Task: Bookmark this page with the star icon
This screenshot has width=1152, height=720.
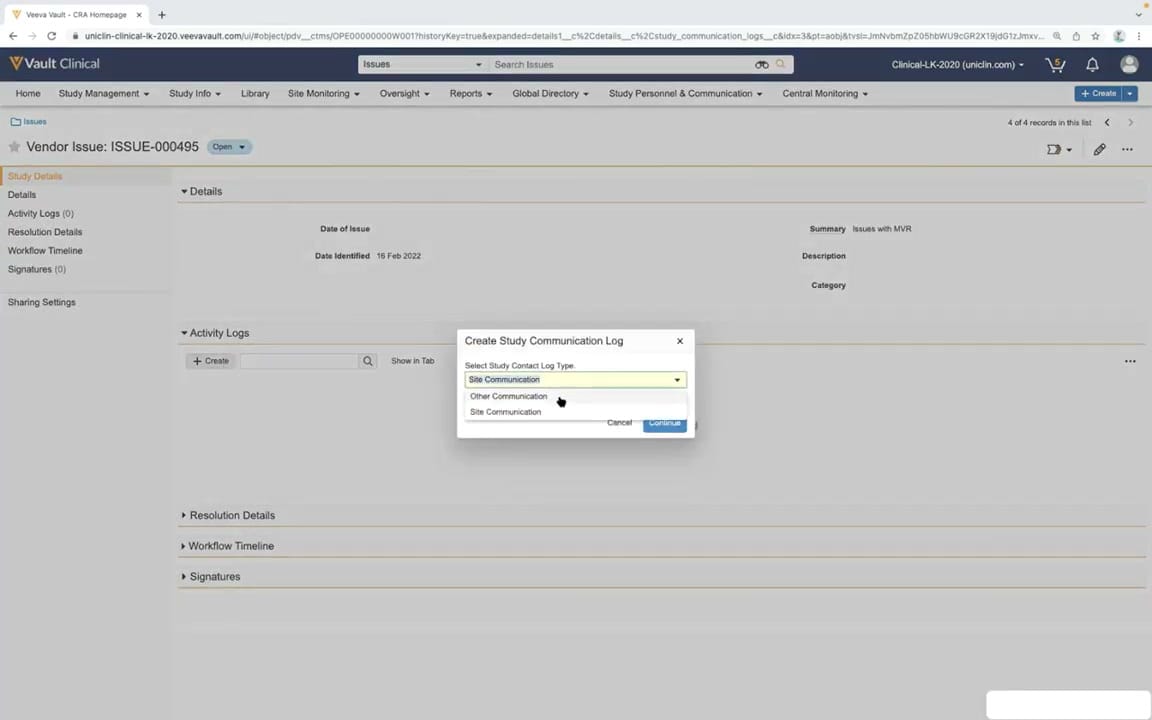Action: click(1095, 35)
